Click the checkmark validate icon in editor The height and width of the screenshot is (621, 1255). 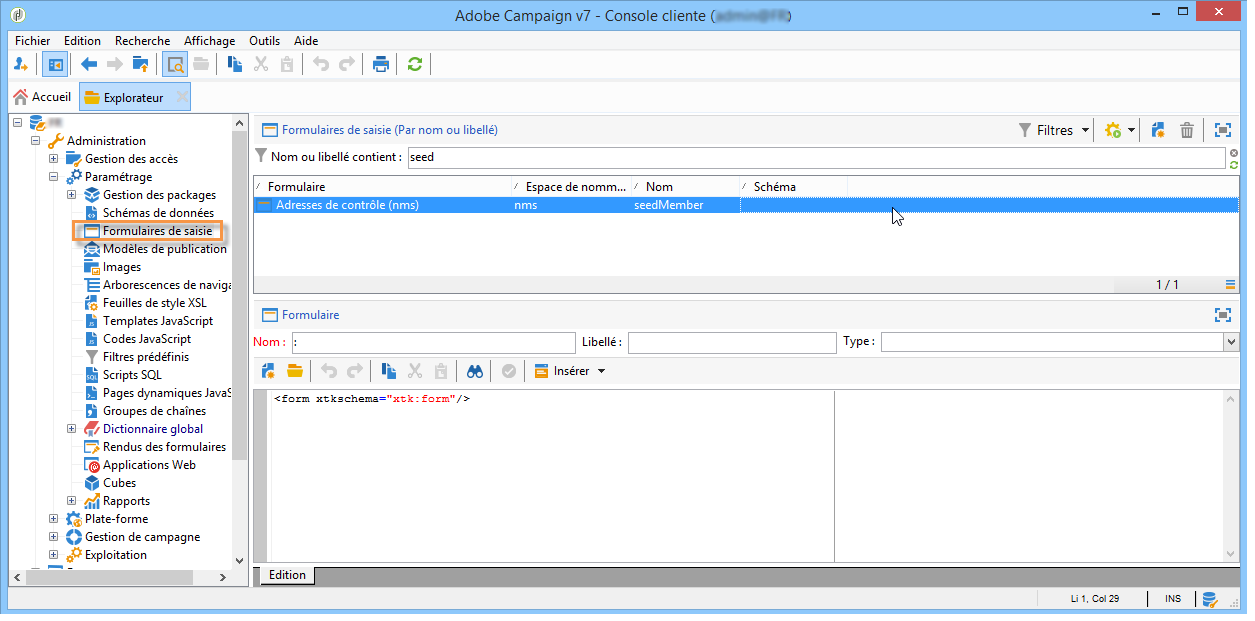coord(509,371)
